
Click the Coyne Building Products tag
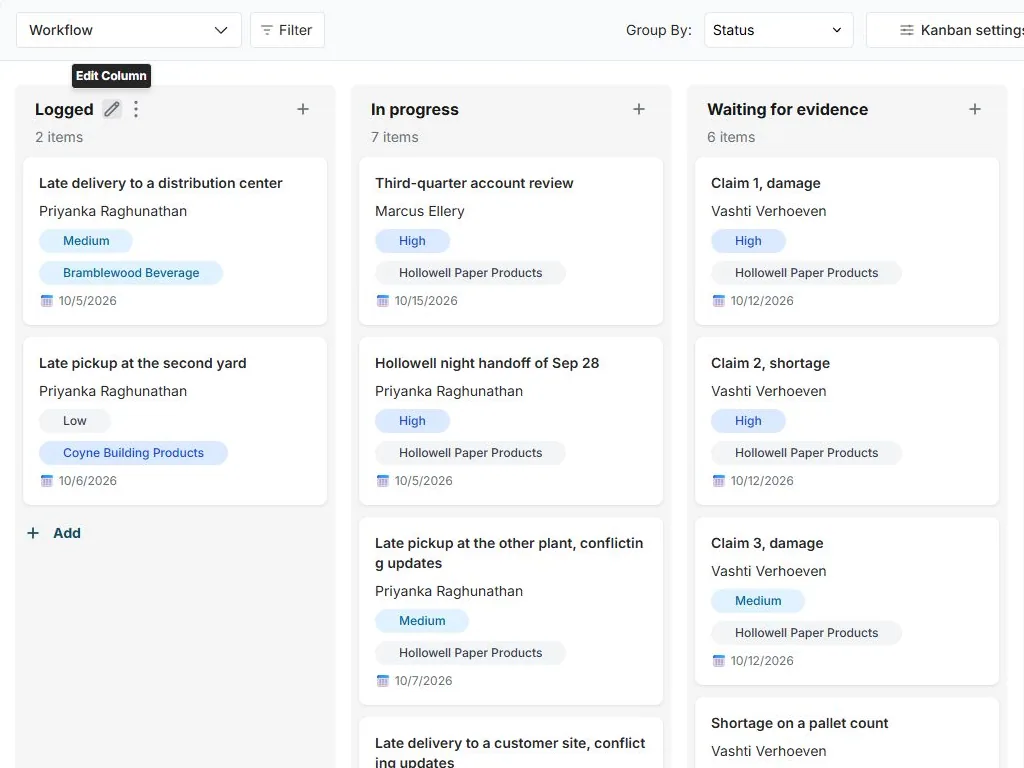pos(133,453)
